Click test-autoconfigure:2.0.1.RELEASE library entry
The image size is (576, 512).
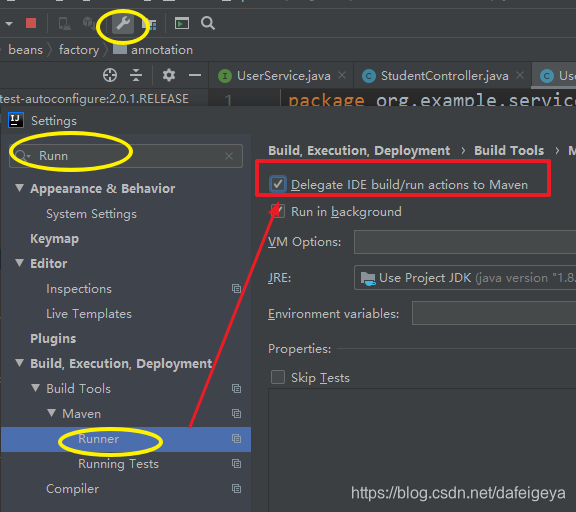click(x=94, y=98)
